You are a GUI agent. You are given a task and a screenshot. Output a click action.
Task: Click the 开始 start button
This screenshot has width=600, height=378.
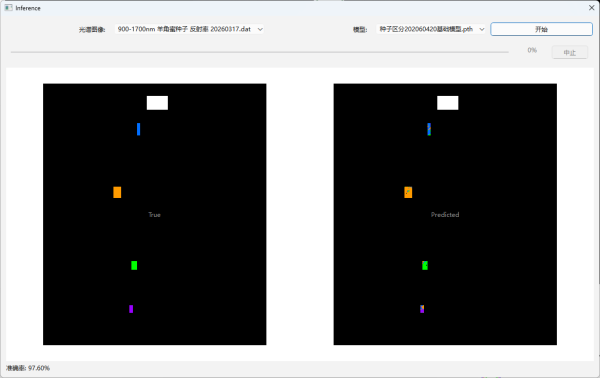[x=541, y=29]
